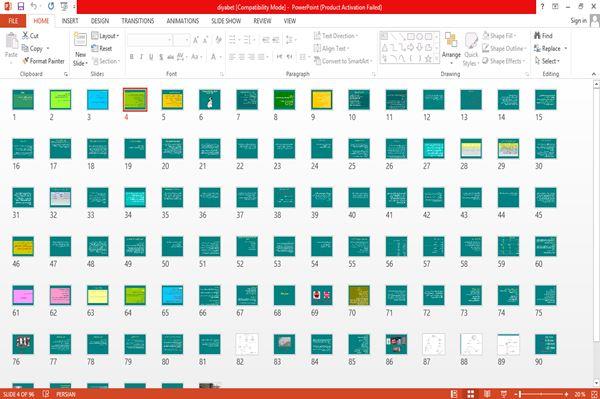Open Shape Effects options
600x399 pixels.
click(503, 61)
